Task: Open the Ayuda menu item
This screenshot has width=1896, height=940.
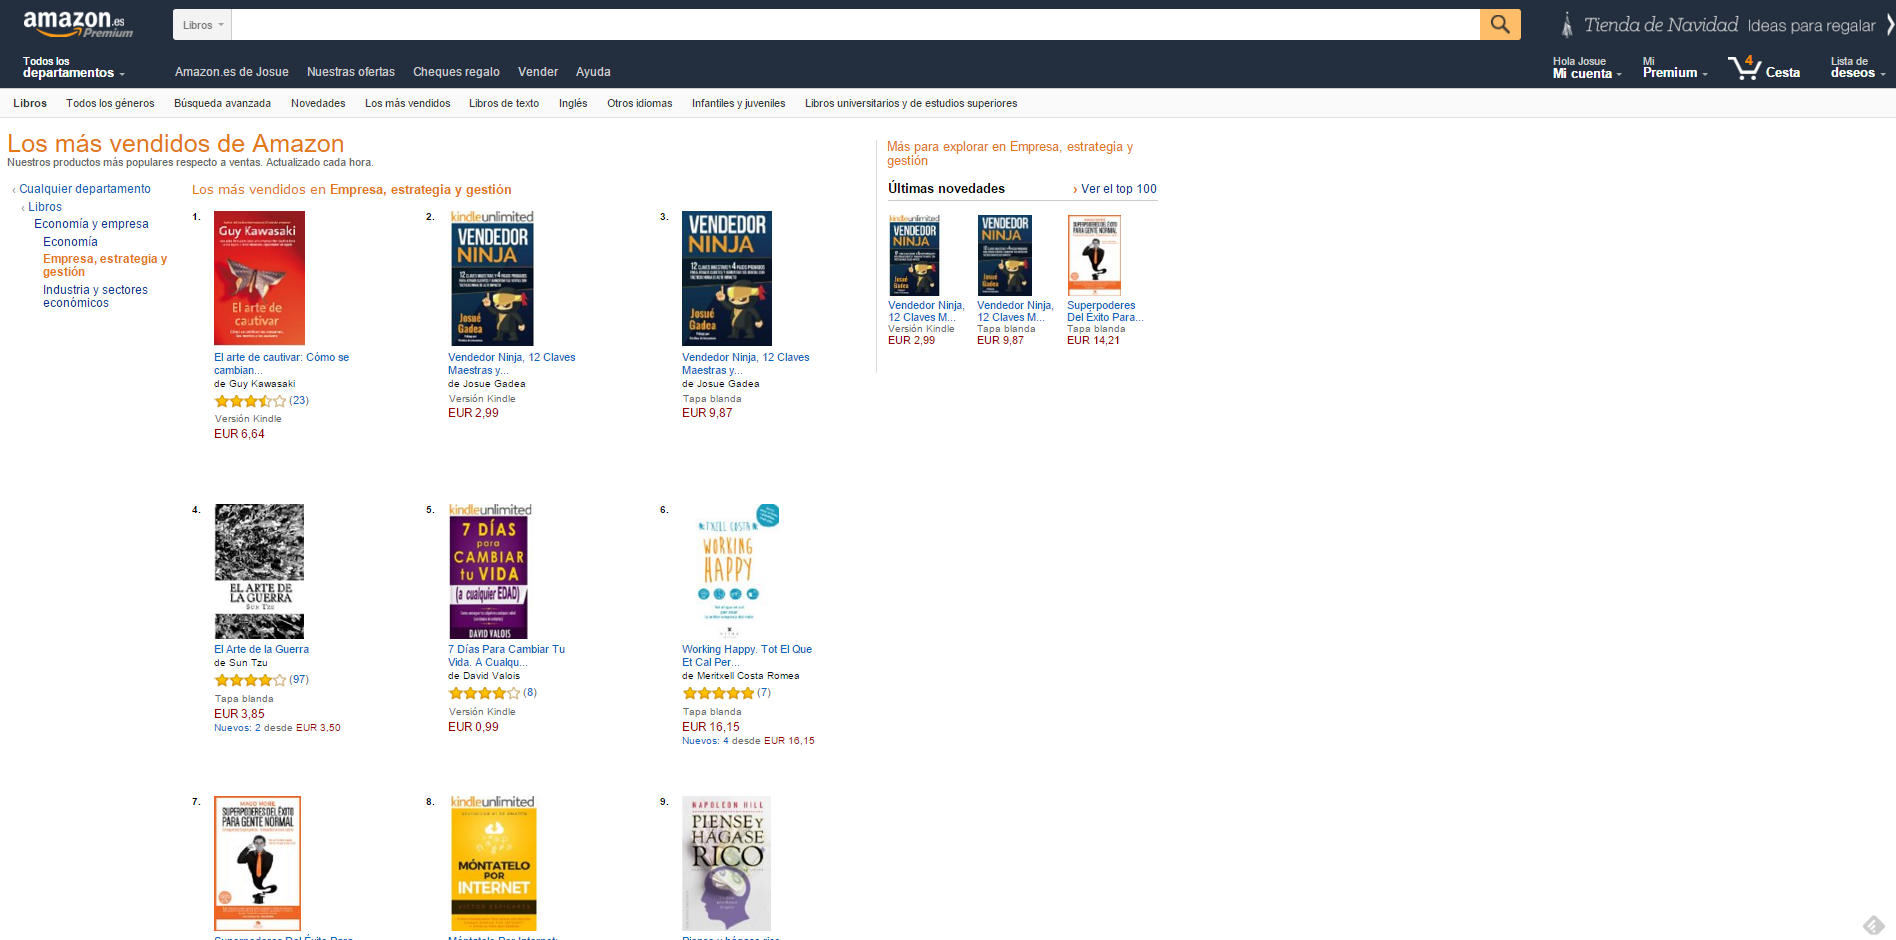Action: [x=593, y=72]
